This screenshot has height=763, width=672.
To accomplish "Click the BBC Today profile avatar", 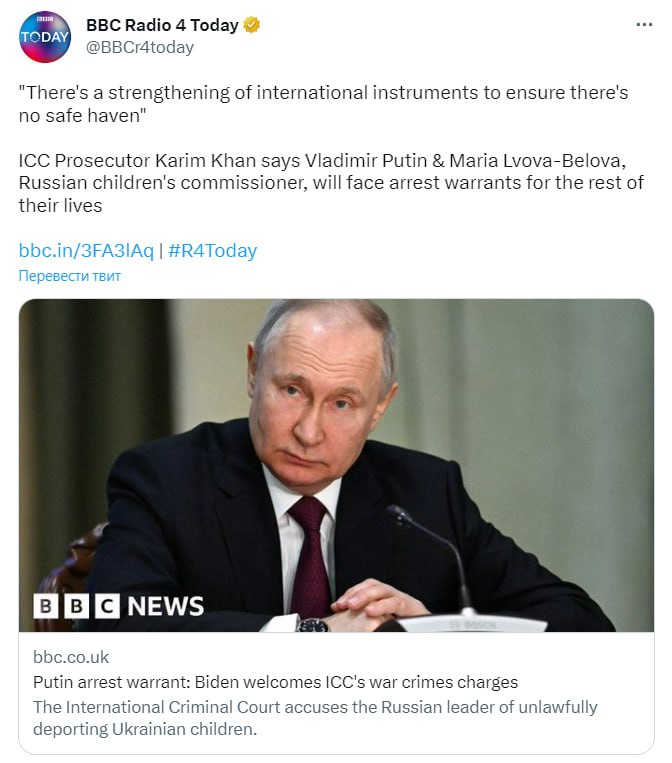I will [x=45, y=37].
